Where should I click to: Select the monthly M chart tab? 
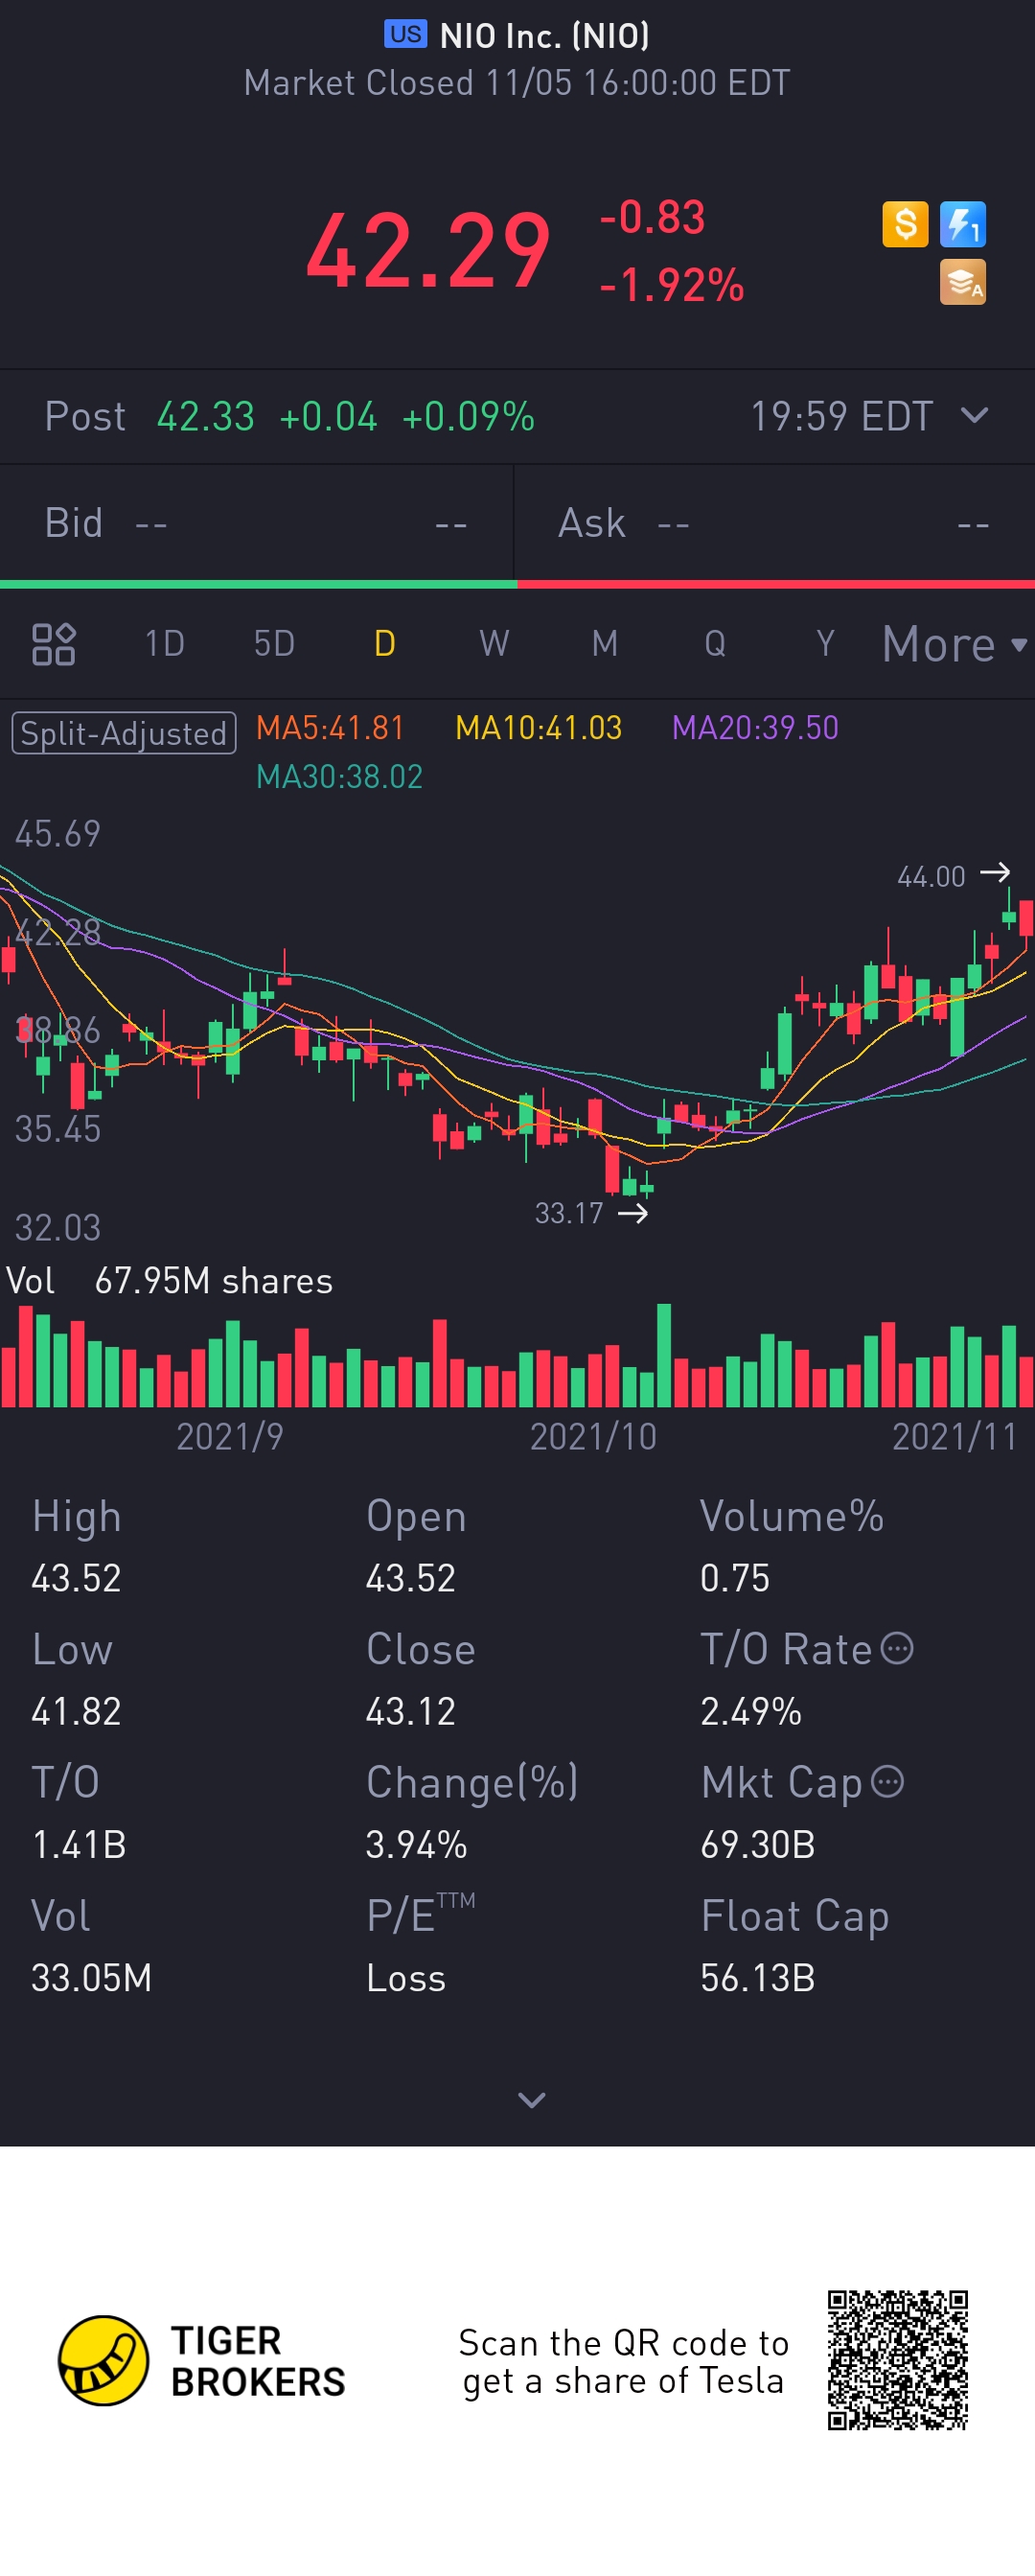605,644
